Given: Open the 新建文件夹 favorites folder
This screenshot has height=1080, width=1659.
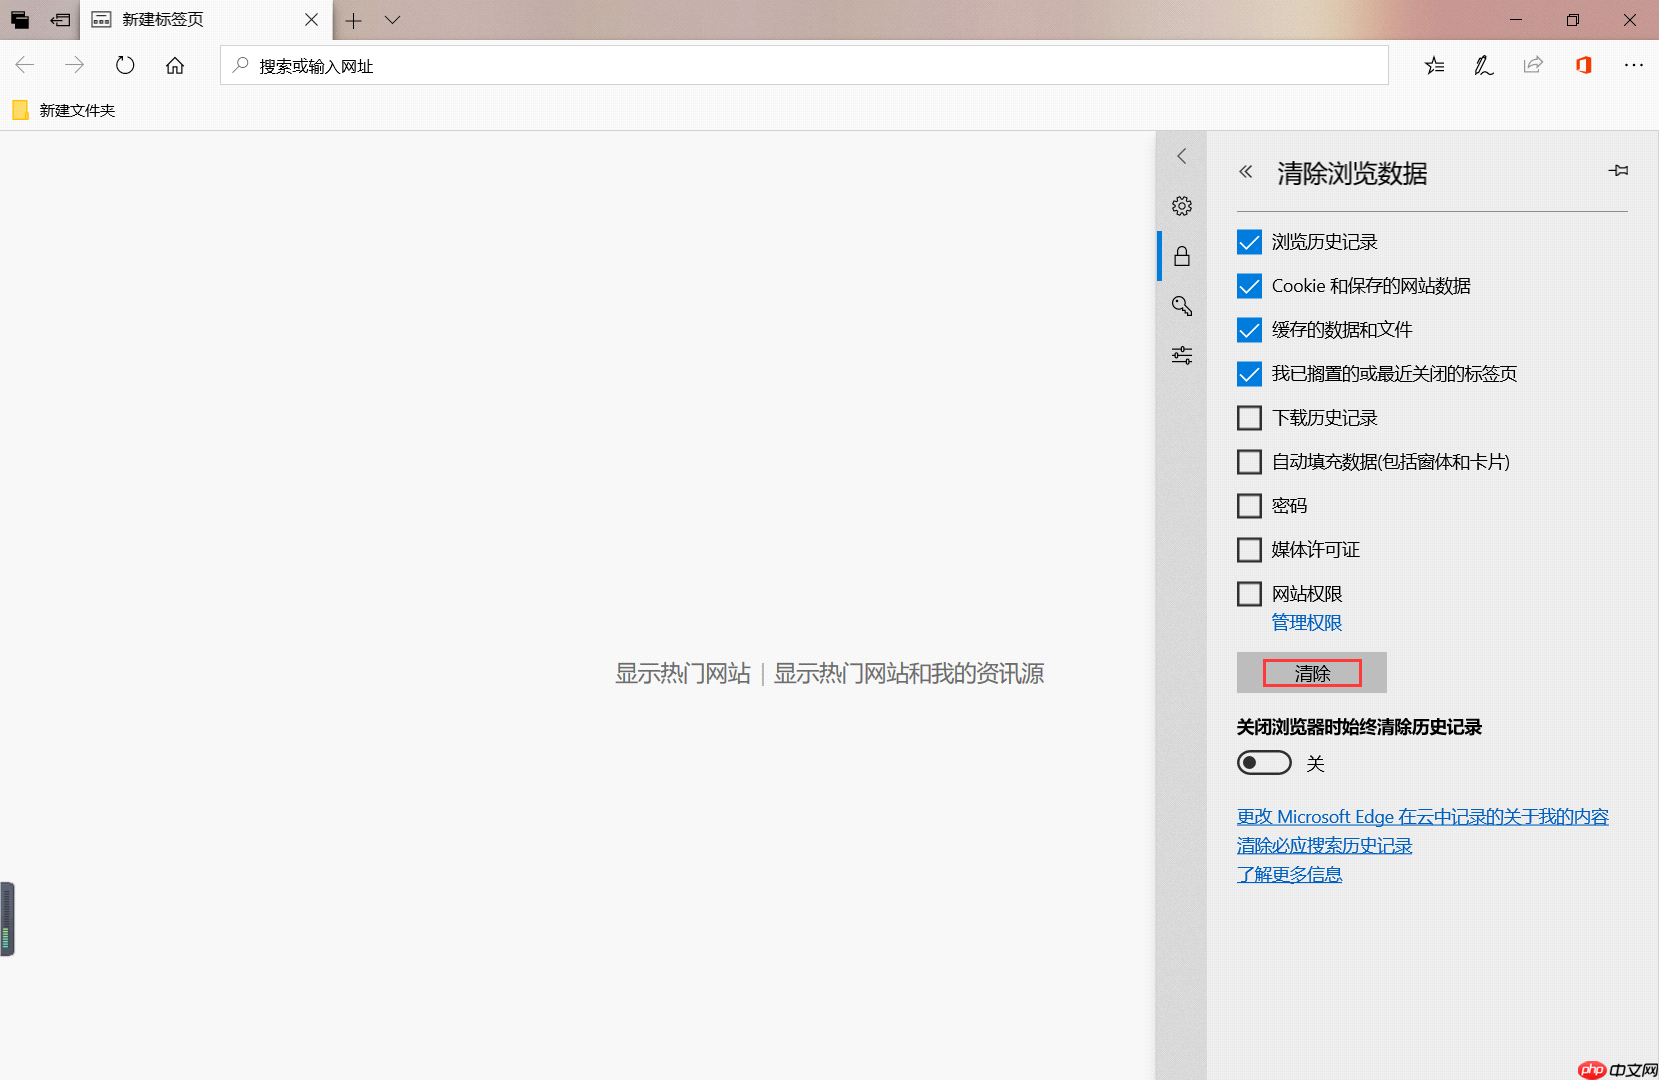Looking at the screenshot, I should coord(64,110).
